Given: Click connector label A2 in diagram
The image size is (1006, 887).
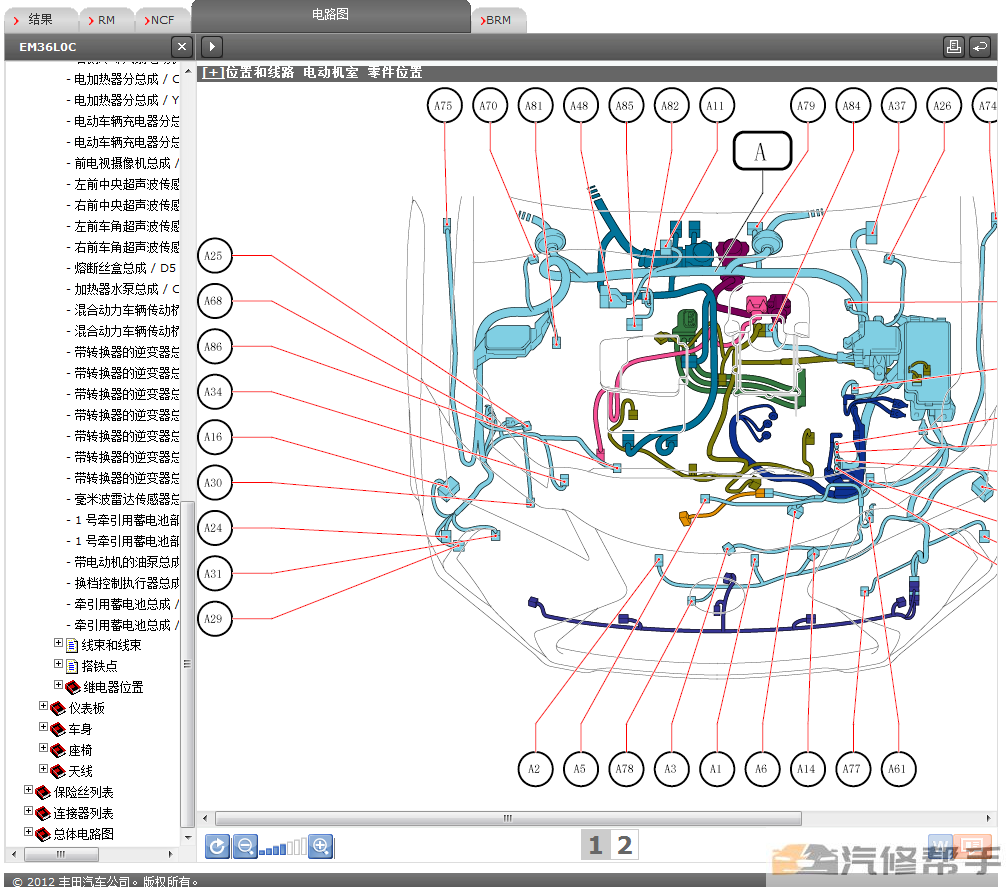Looking at the screenshot, I should (535, 768).
